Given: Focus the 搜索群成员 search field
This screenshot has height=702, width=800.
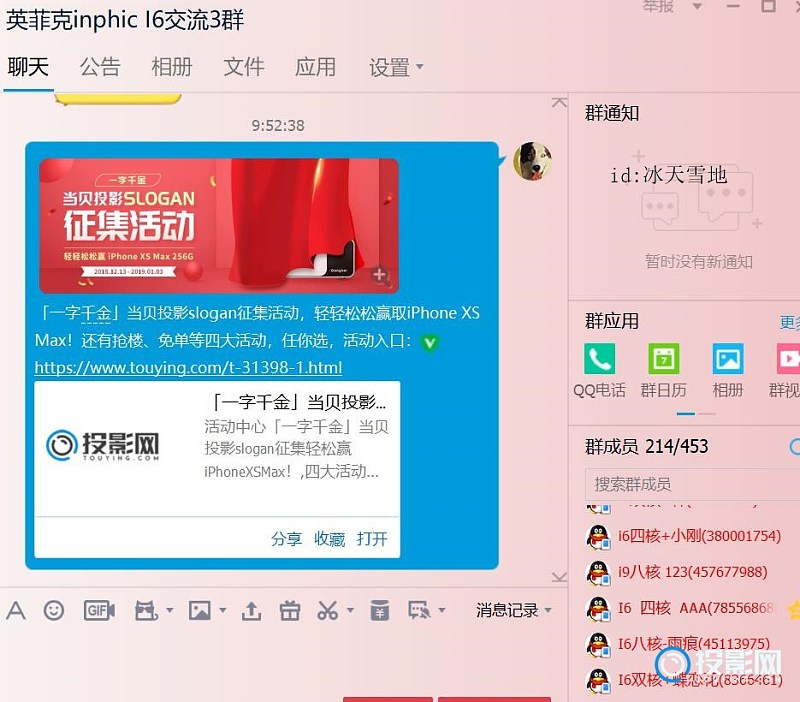Looking at the screenshot, I should (x=692, y=484).
